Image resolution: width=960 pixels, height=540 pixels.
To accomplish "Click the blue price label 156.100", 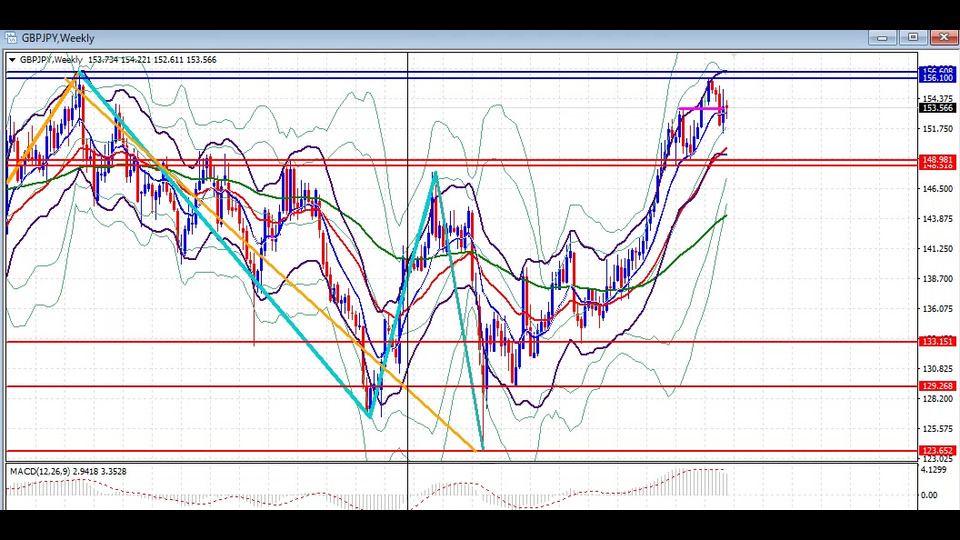I will [x=937, y=78].
